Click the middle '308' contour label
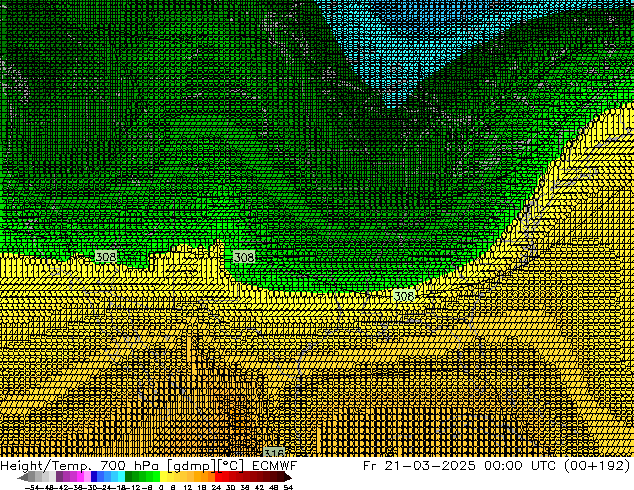The height and width of the screenshot is (490, 634). (244, 257)
